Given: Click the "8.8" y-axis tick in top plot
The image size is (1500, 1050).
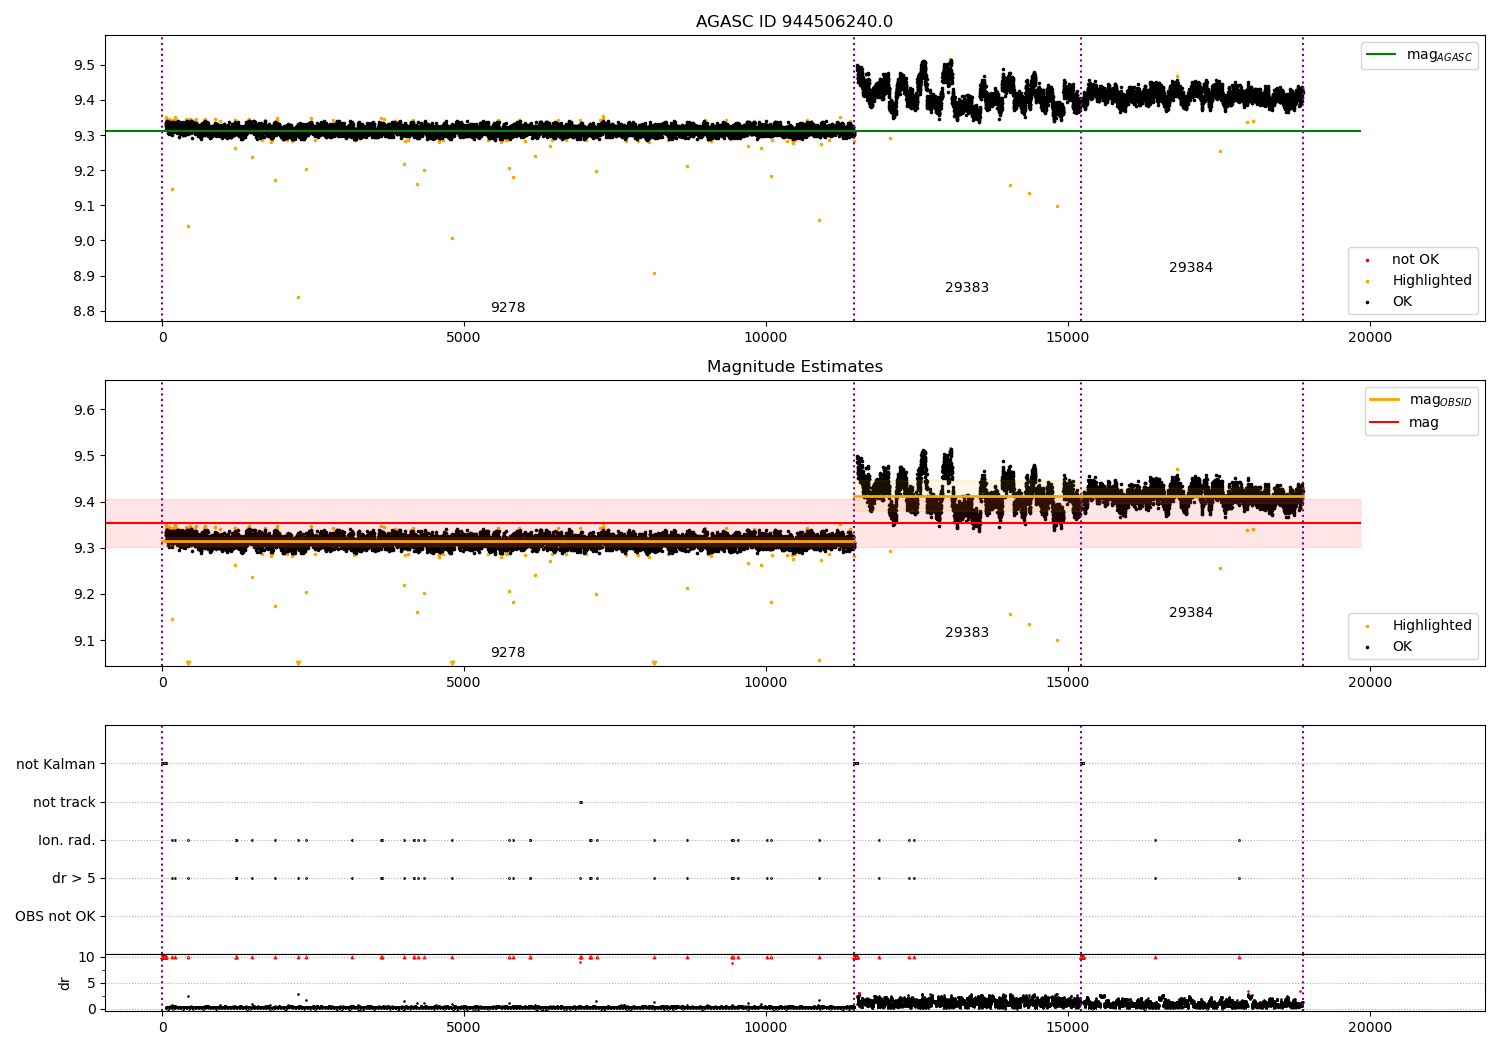Looking at the screenshot, I should (x=84, y=312).
